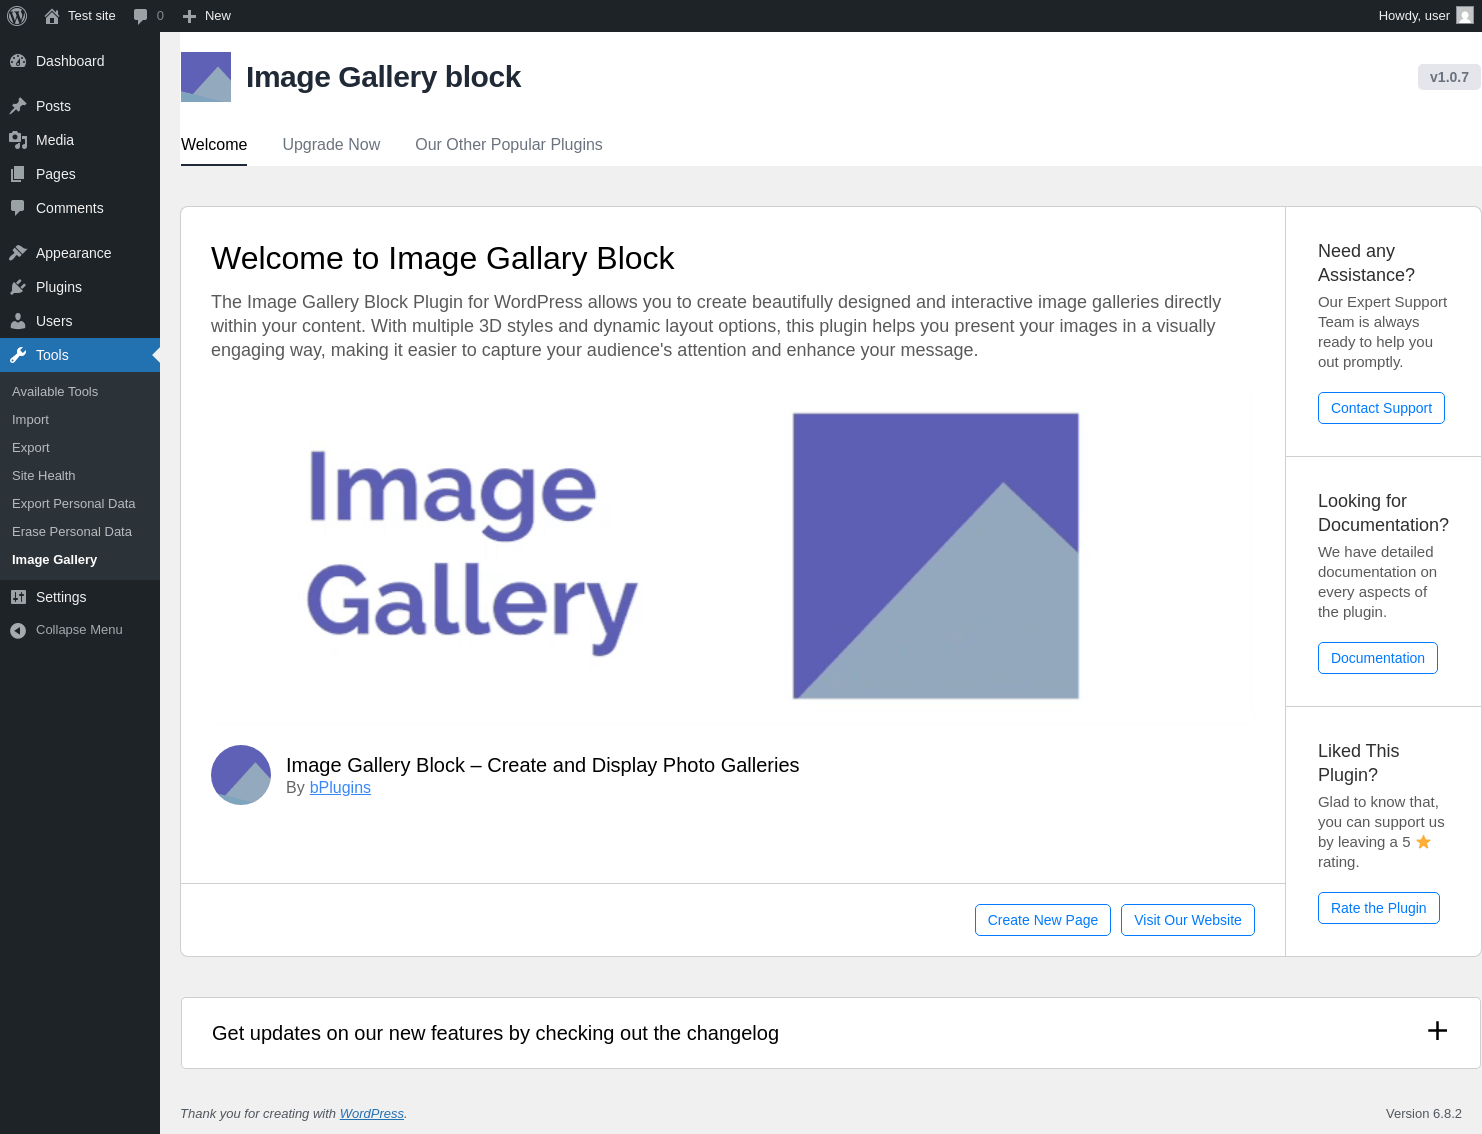1482x1134 pixels.
Task: Click the Welcome to Image Gallary Block heading
Action: pos(443,258)
